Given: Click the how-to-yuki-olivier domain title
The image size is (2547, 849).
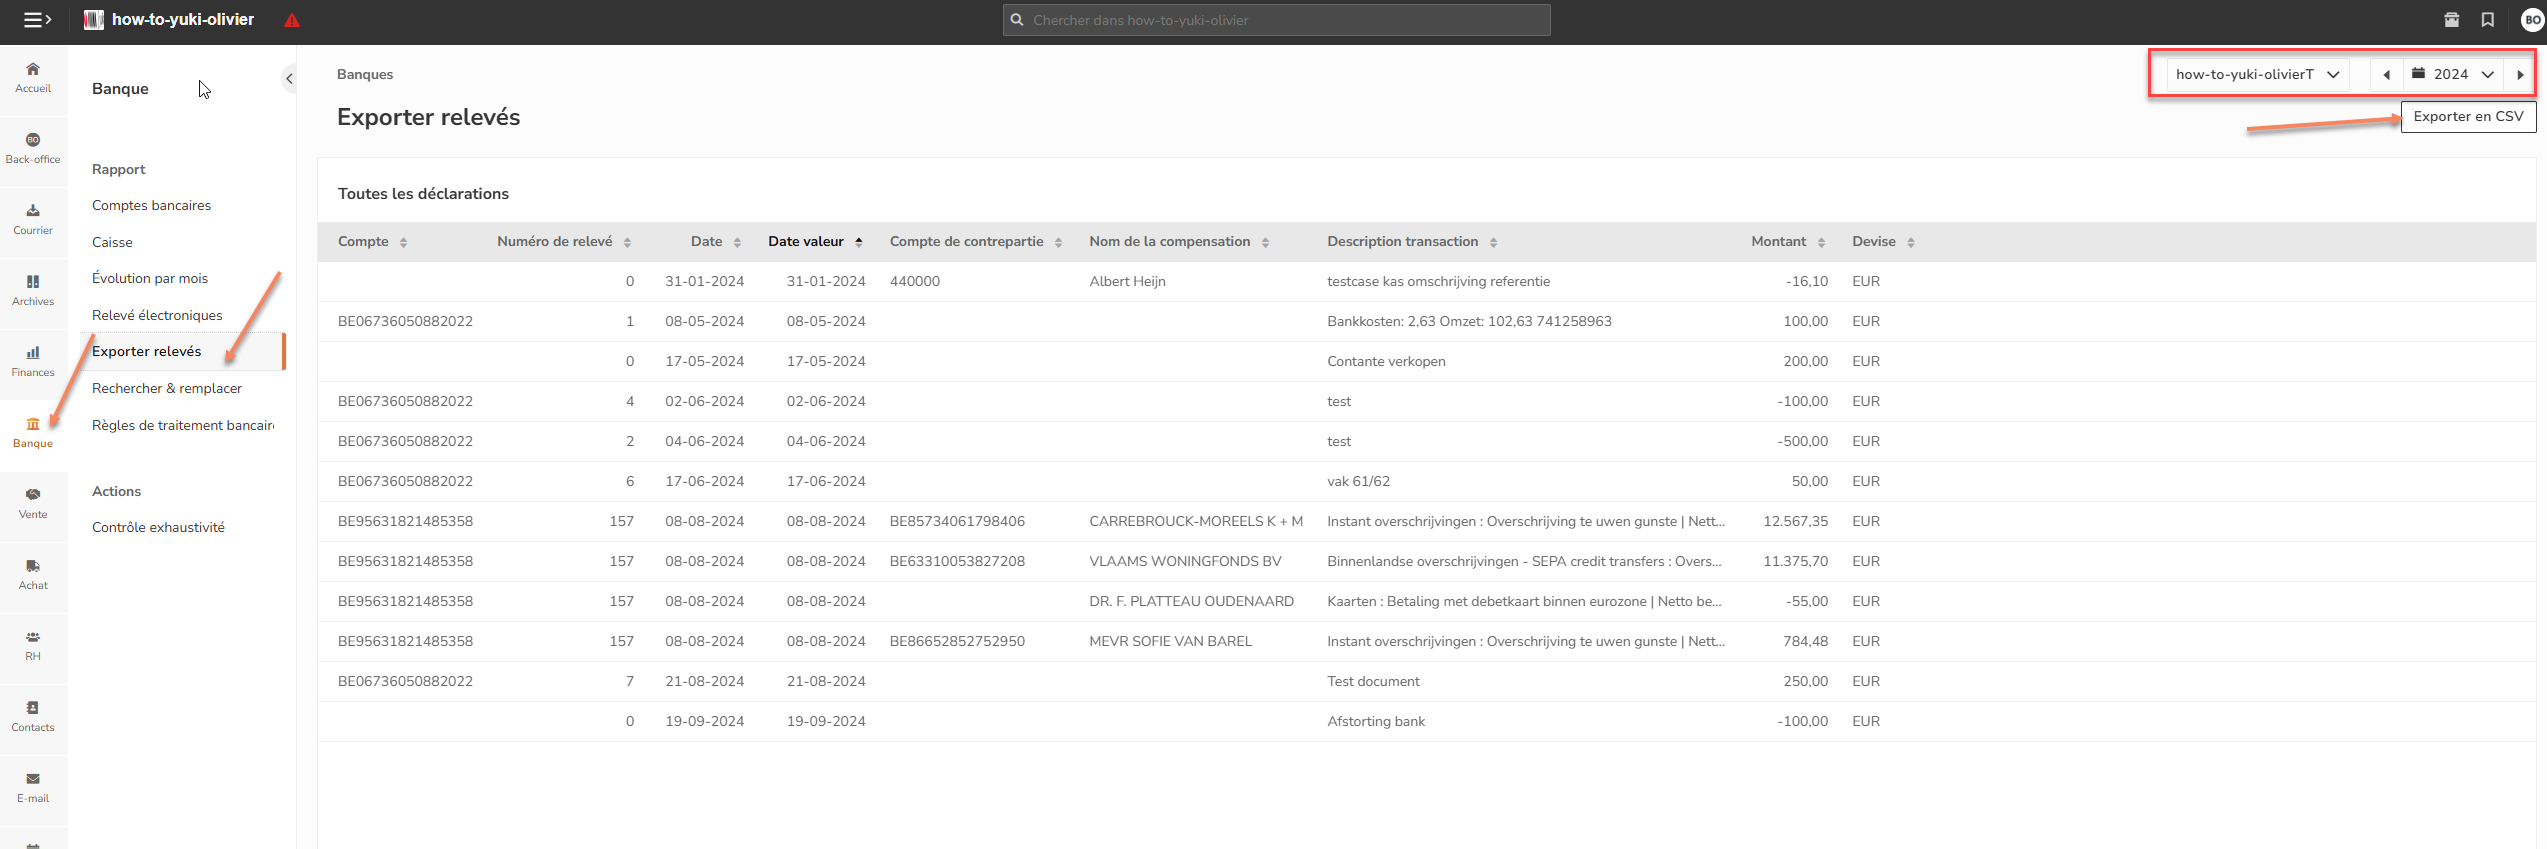Looking at the screenshot, I should (x=183, y=20).
